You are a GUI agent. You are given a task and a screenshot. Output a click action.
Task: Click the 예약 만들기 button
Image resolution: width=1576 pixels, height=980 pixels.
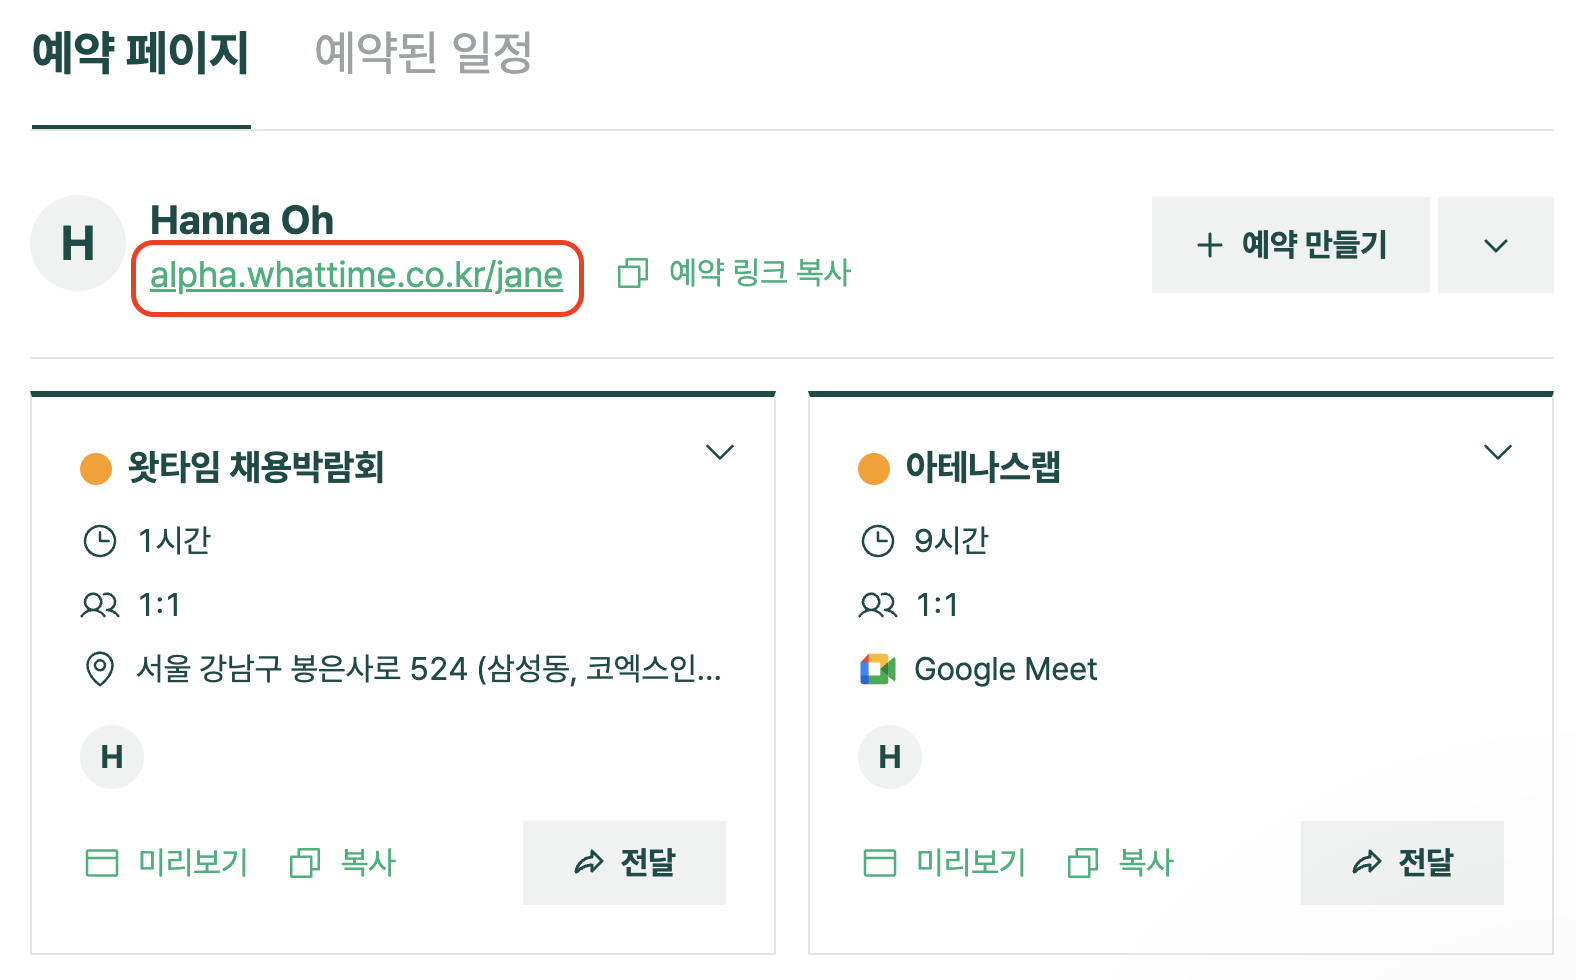click(1290, 245)
